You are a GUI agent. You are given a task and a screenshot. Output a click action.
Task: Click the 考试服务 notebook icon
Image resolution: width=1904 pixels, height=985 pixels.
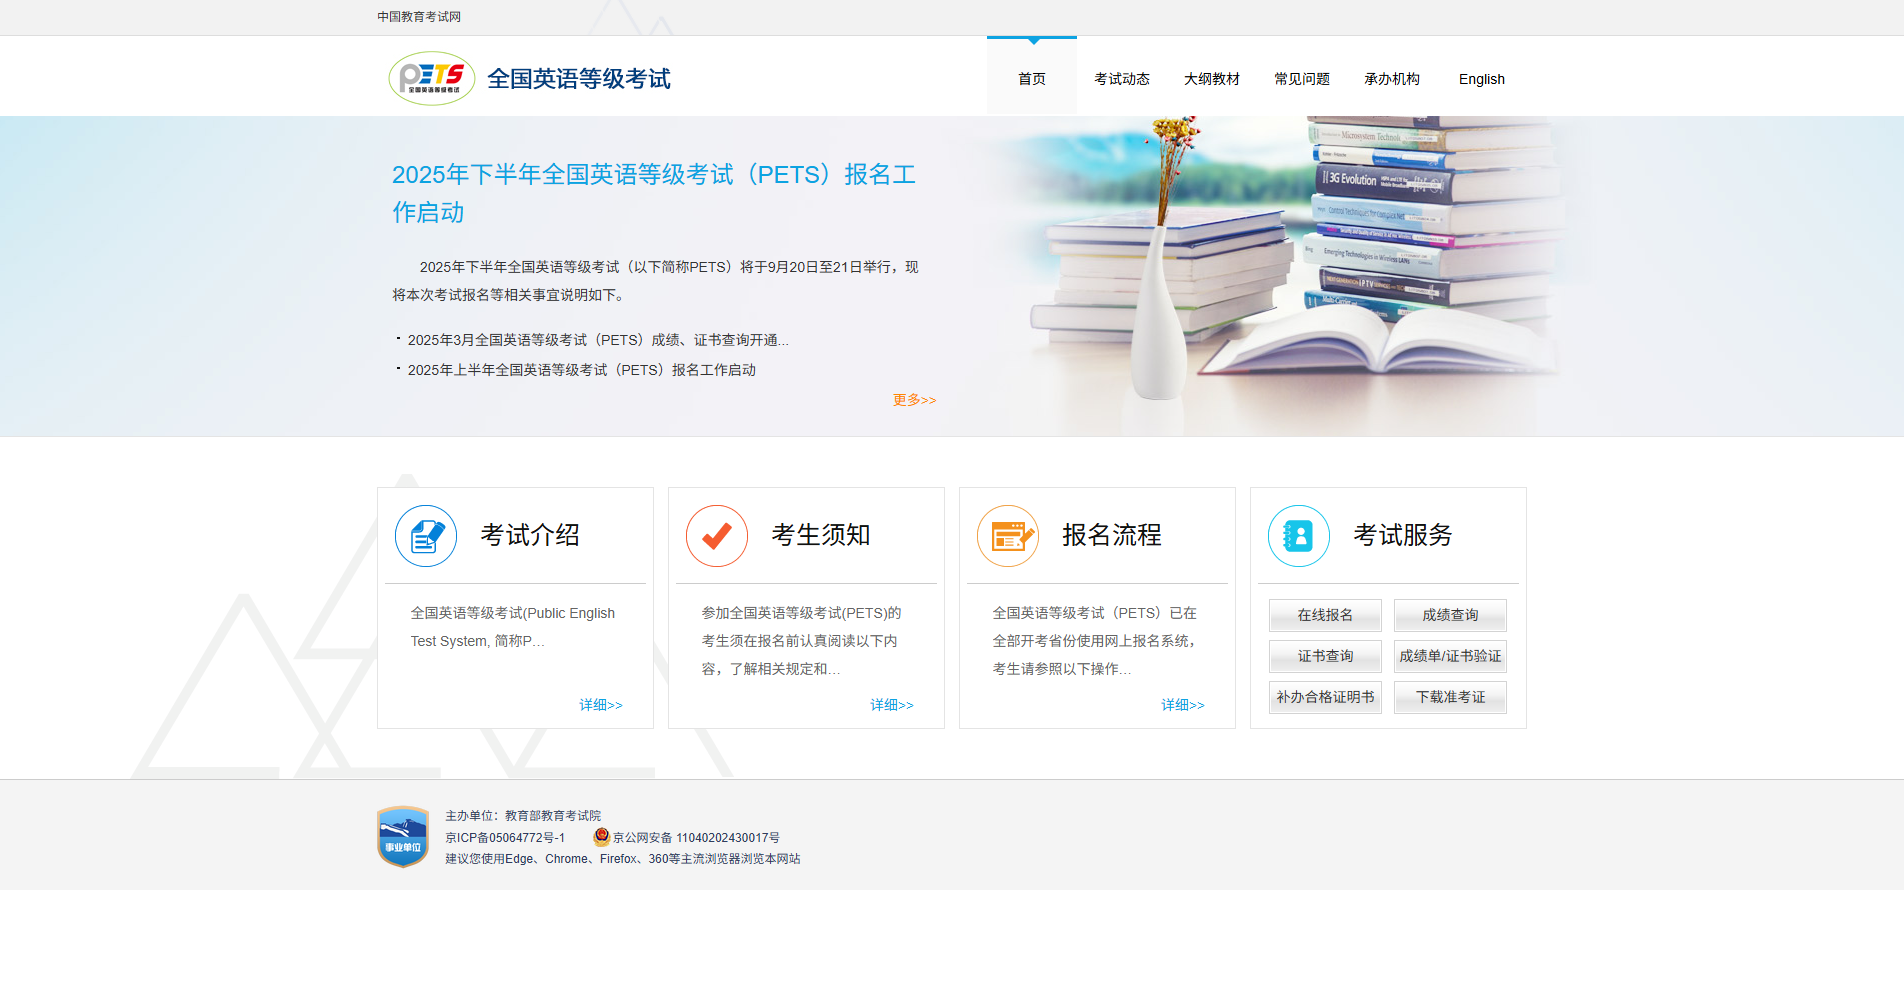coord(1297,536)
